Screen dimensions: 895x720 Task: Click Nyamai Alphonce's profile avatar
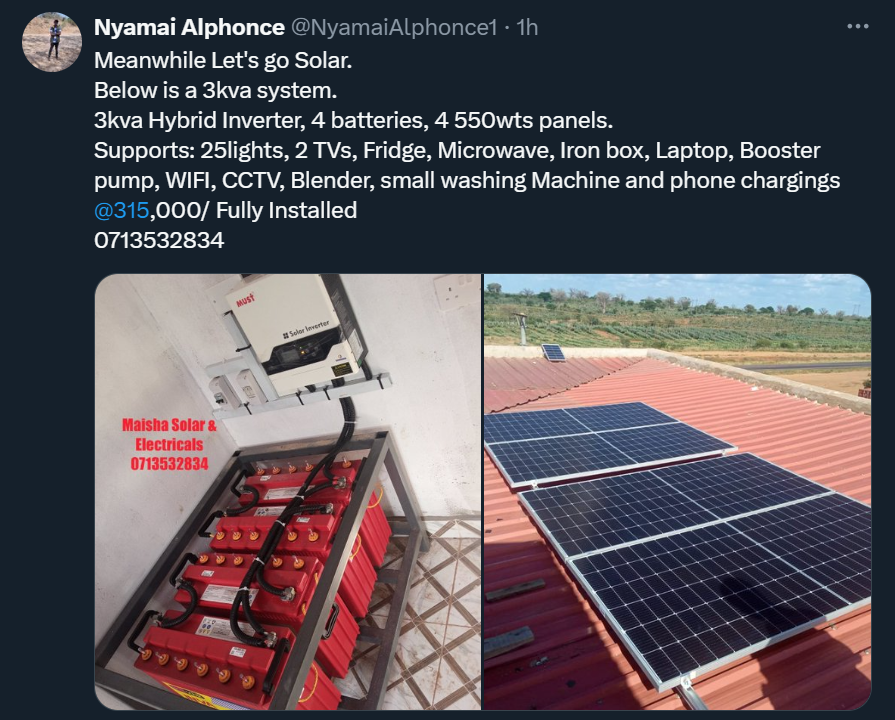(51, 42)
